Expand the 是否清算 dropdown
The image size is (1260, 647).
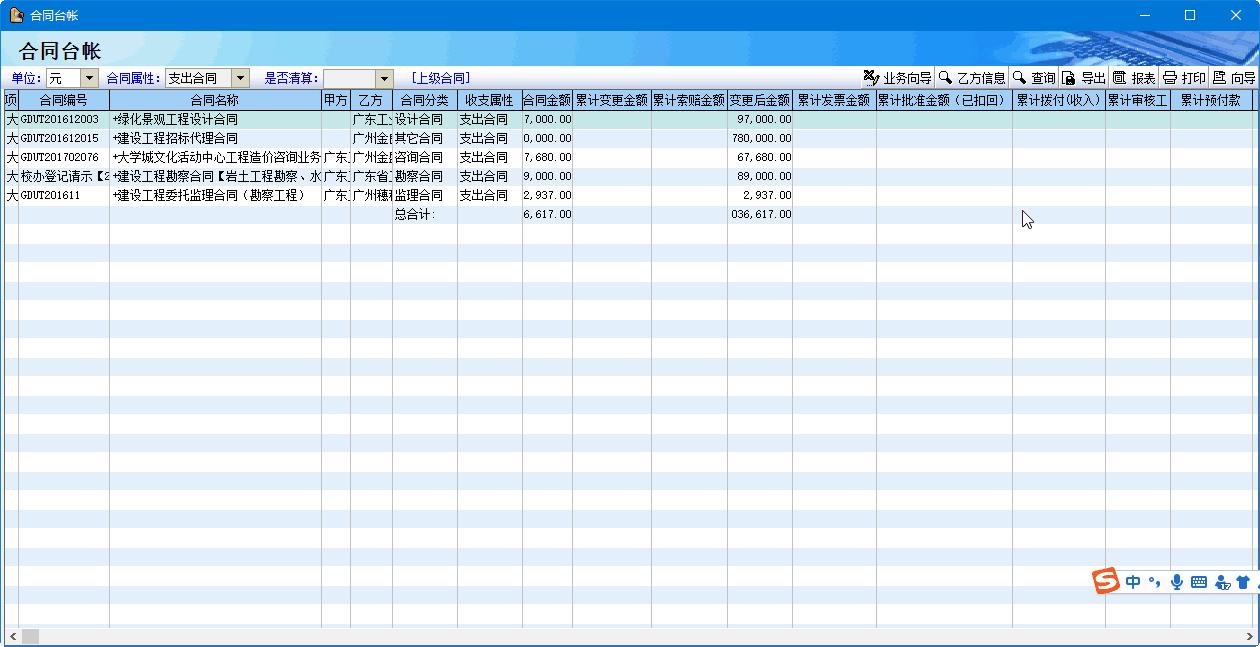tap(384, 78)
